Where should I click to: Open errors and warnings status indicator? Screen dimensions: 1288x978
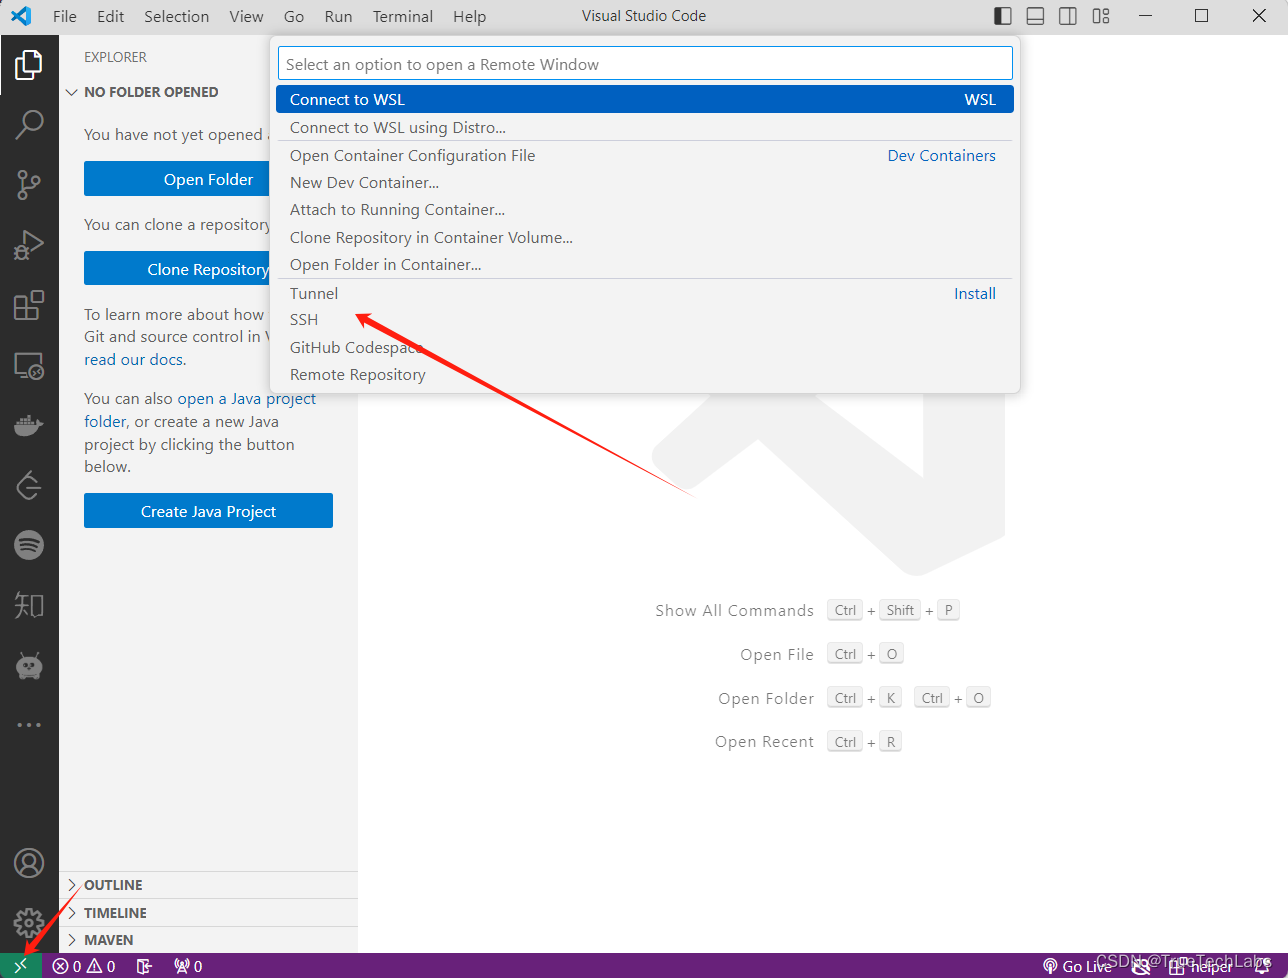tap(84, 966)
